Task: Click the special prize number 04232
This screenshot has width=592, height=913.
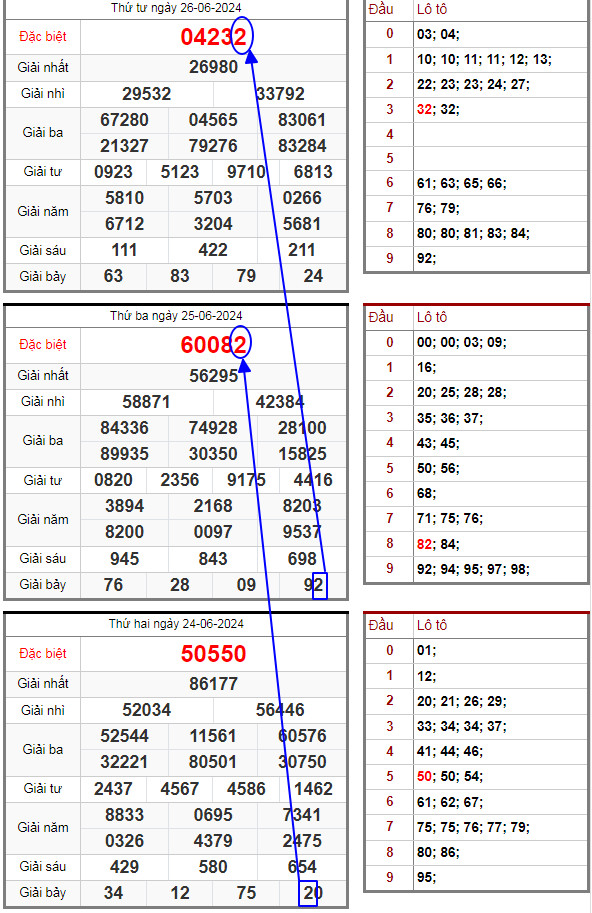Action: point(213,37)
